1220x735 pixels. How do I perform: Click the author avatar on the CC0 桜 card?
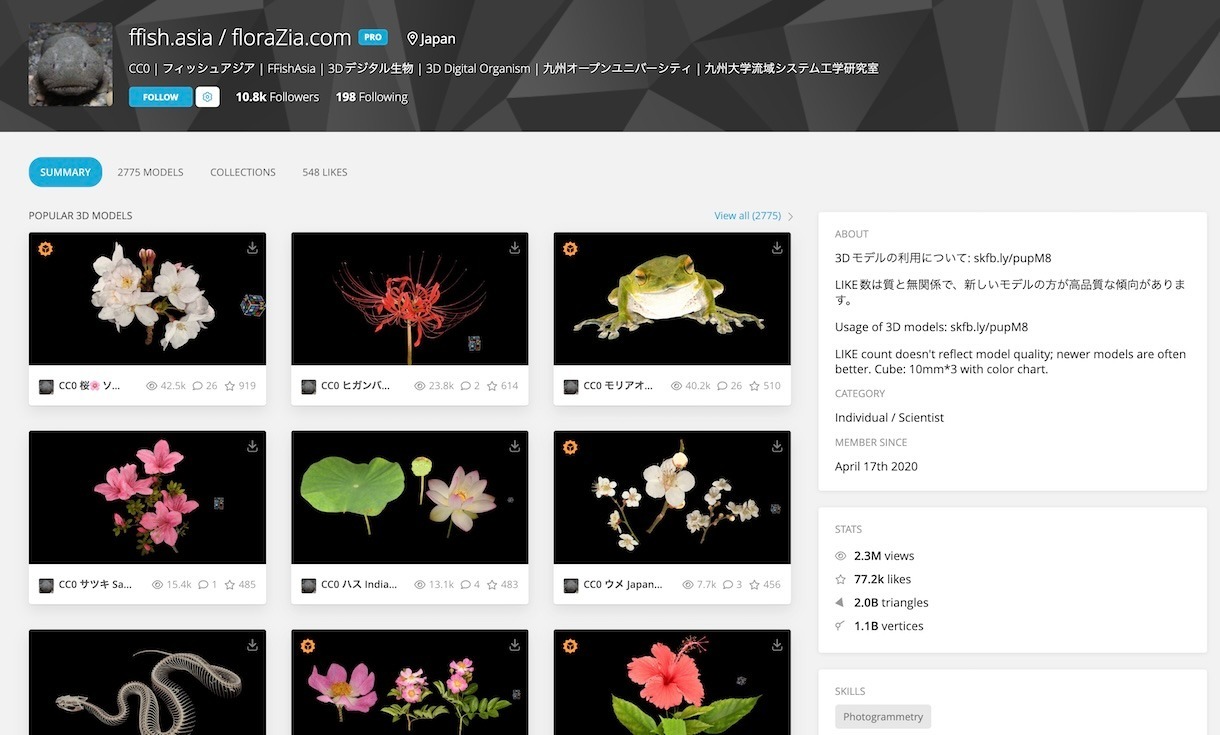pyautogui.click(x=46, y=386)
